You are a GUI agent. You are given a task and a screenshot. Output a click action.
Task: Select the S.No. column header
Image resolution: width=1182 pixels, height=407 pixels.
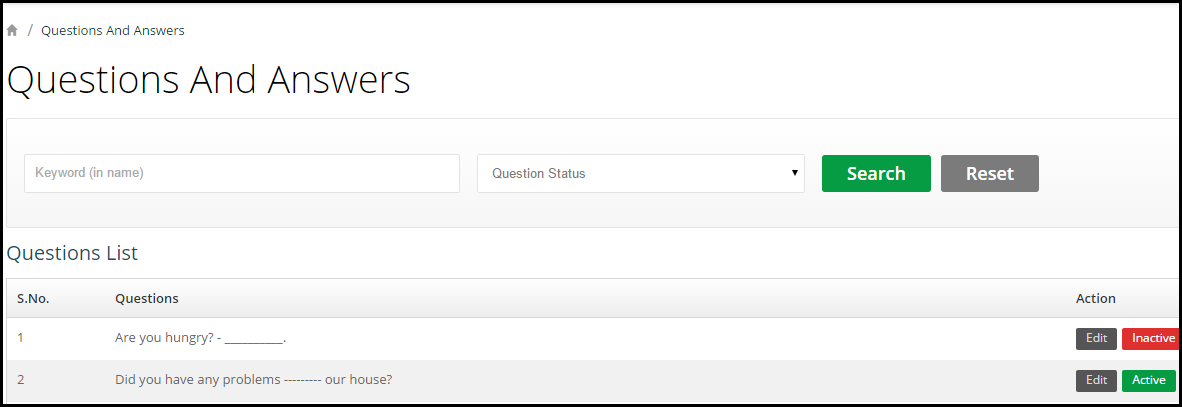[33, 298]
